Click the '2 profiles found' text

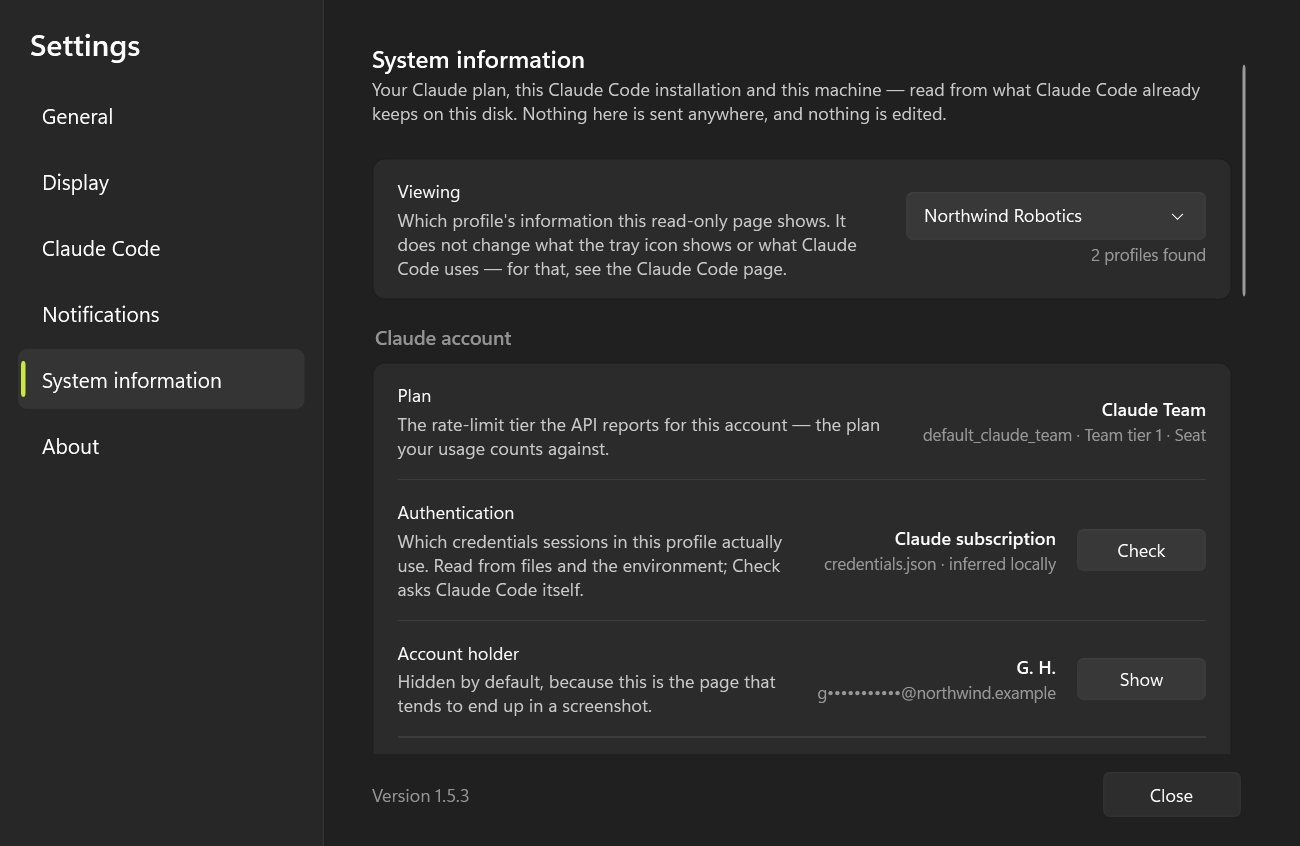[1148, 255]
